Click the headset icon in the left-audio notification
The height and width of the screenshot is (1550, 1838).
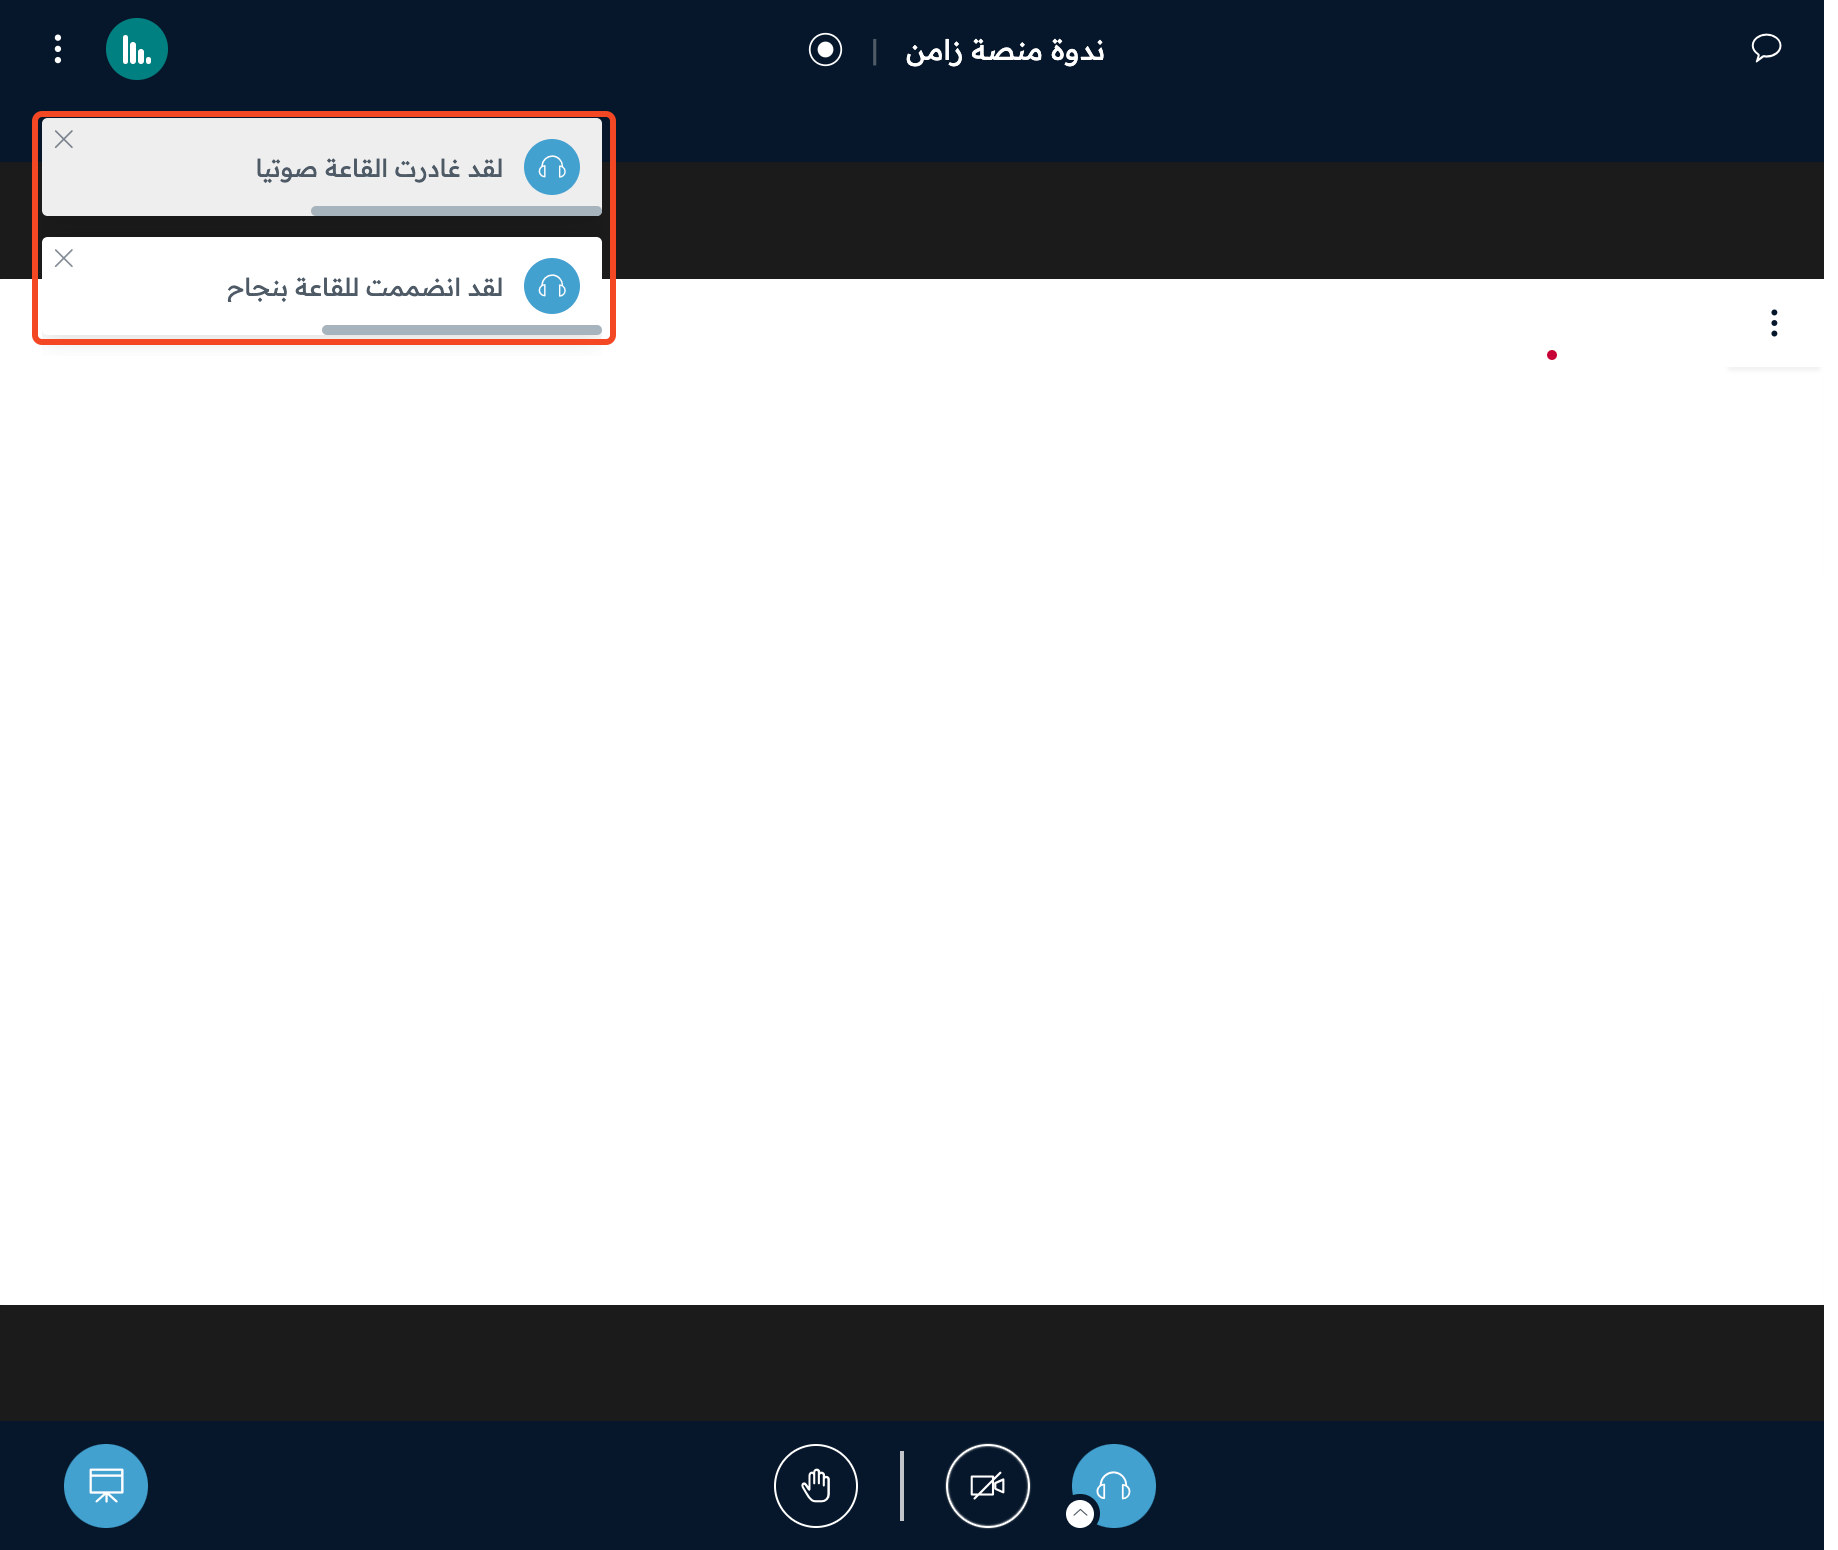552,167
